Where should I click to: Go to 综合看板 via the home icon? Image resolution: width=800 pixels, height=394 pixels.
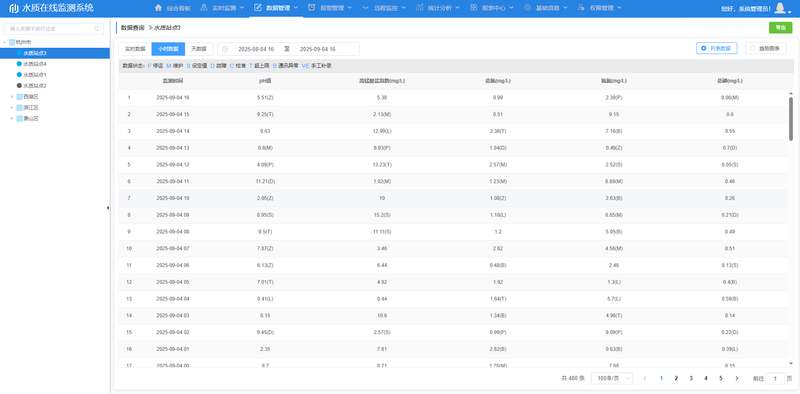click(158, 8)
